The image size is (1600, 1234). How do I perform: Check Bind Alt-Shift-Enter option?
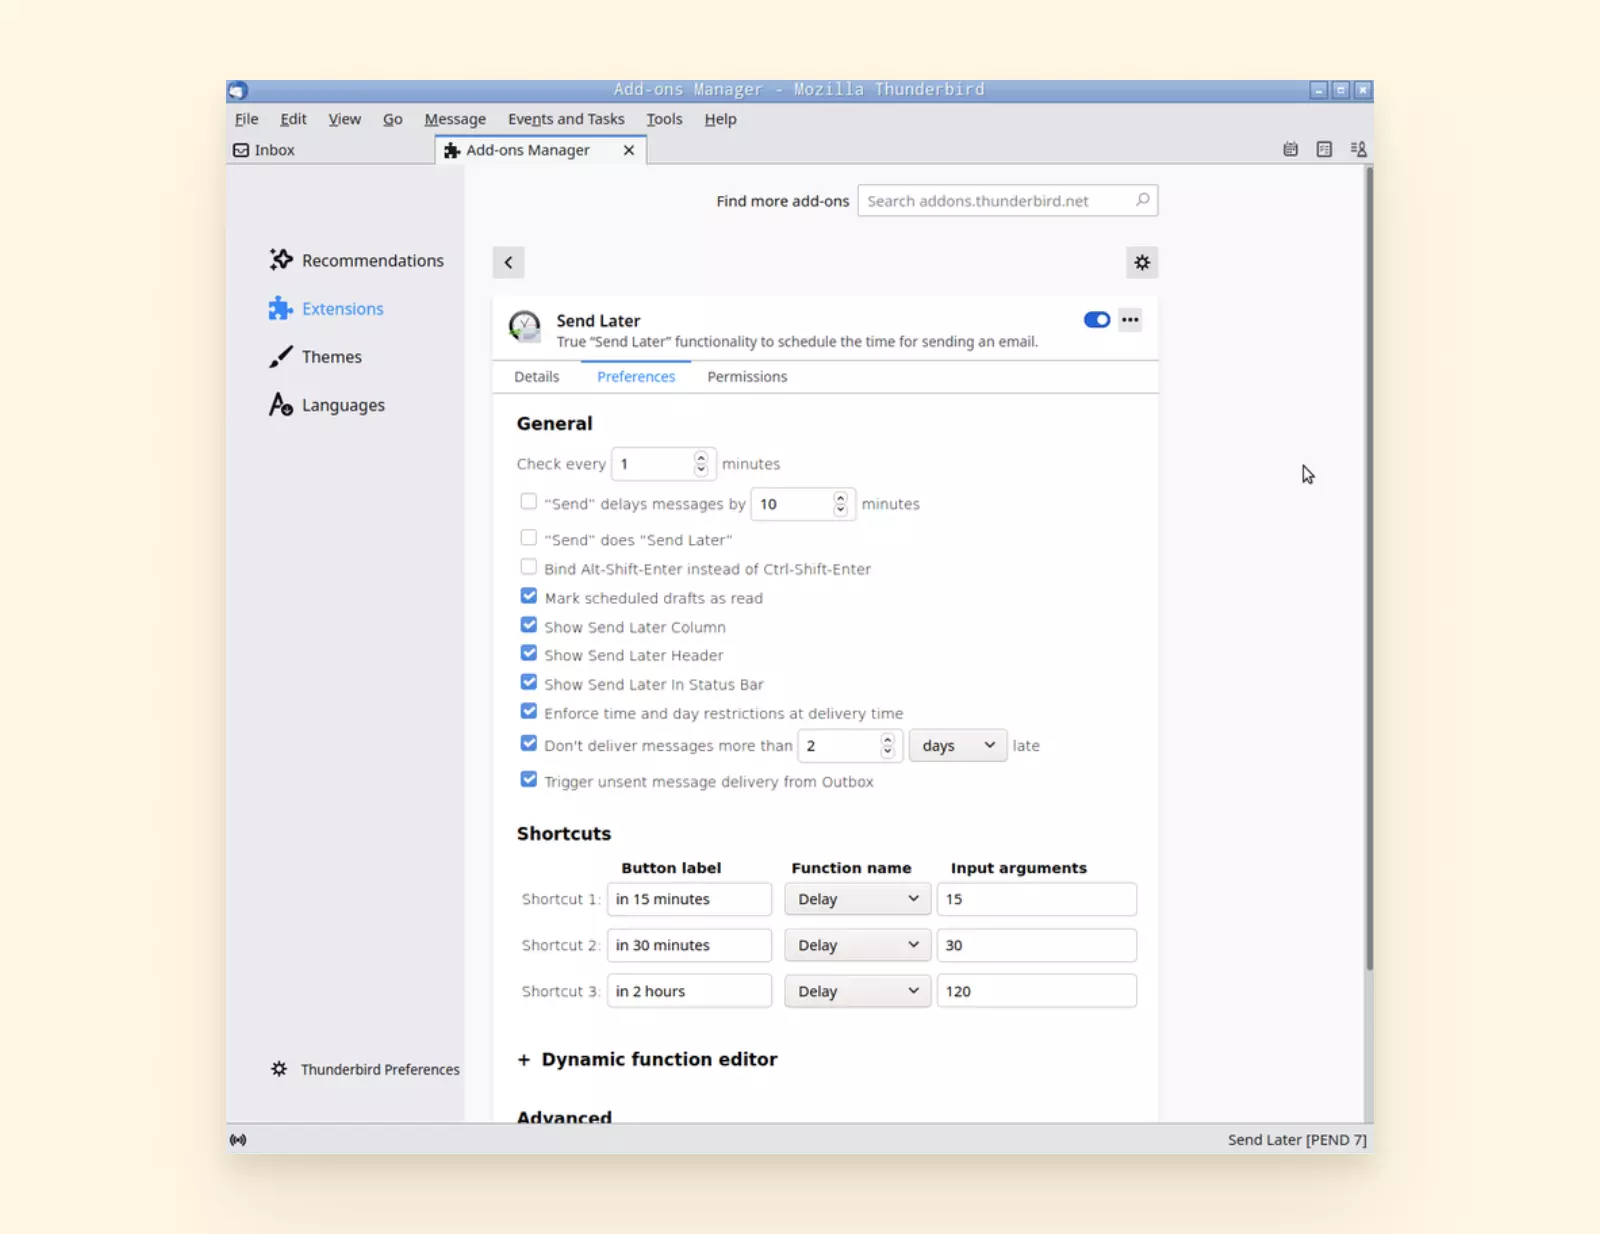(529, 566)
